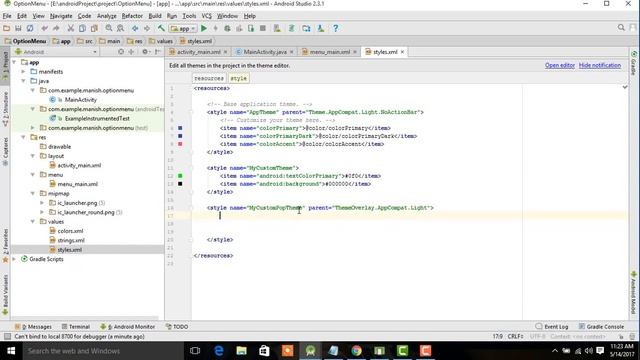Open the Android Monitor tool window
This screenshot has width=640, height=360.
tap(128, 327)
